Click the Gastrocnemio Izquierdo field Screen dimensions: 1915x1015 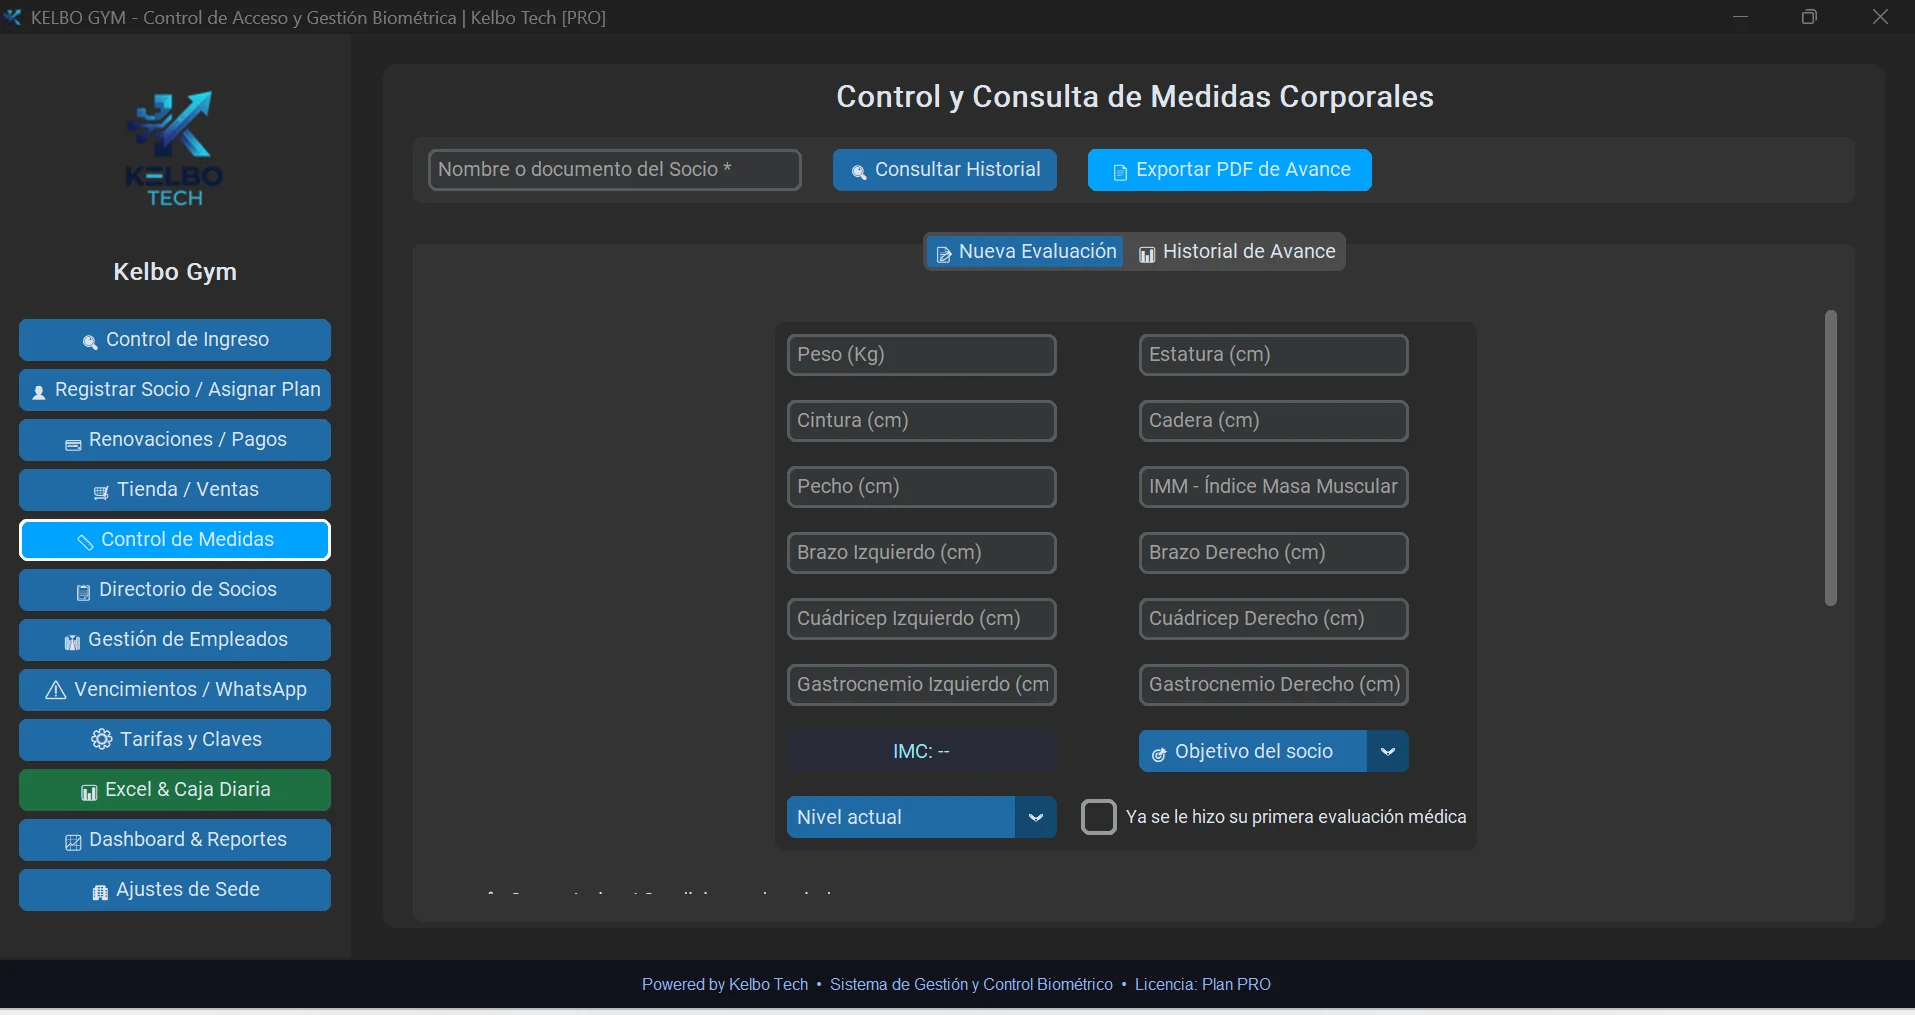tap(922, 685)
